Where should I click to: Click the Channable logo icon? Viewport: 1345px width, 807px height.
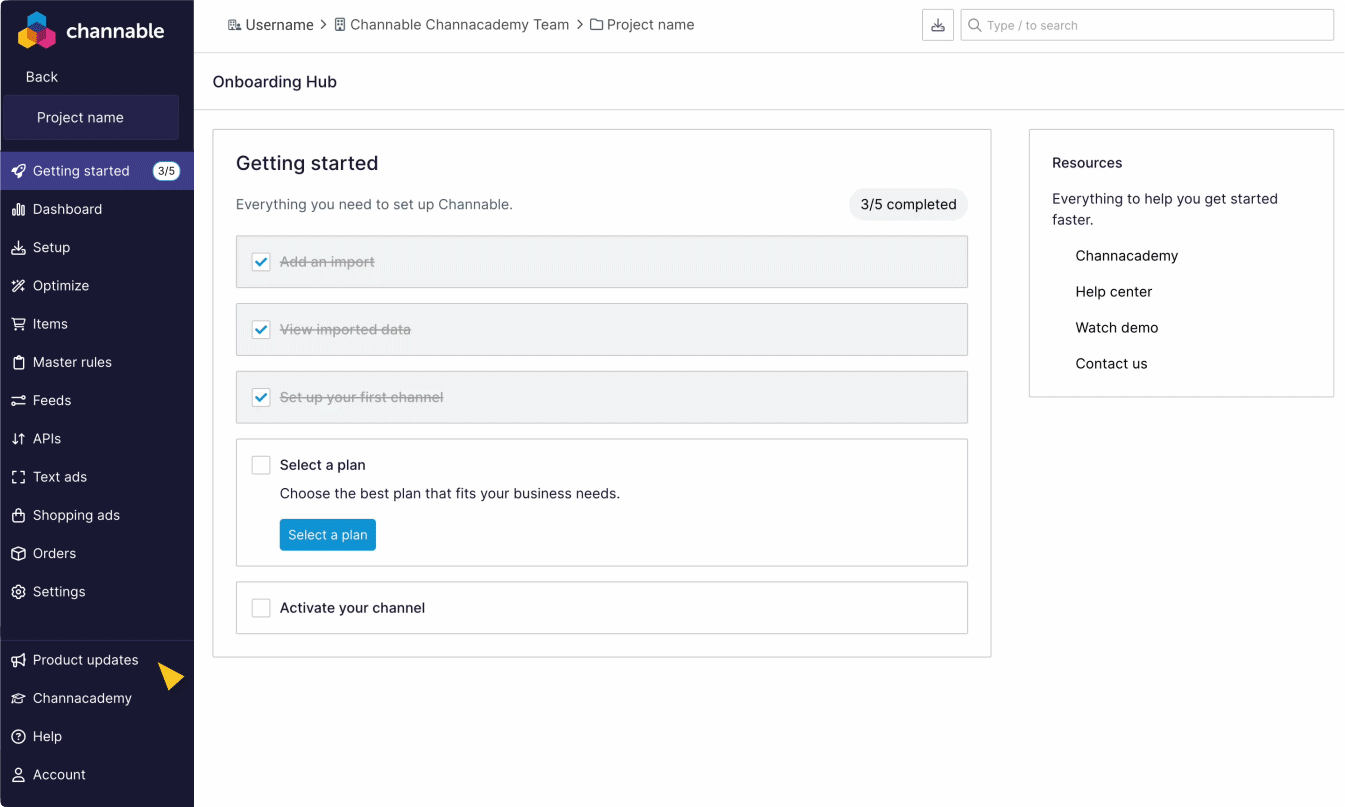click(x=37, y=31)
